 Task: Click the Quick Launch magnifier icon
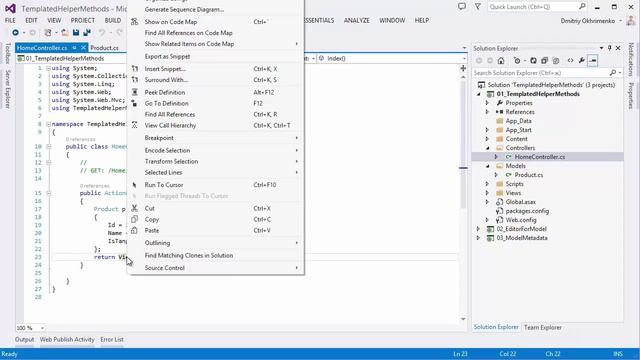[582, 7]
